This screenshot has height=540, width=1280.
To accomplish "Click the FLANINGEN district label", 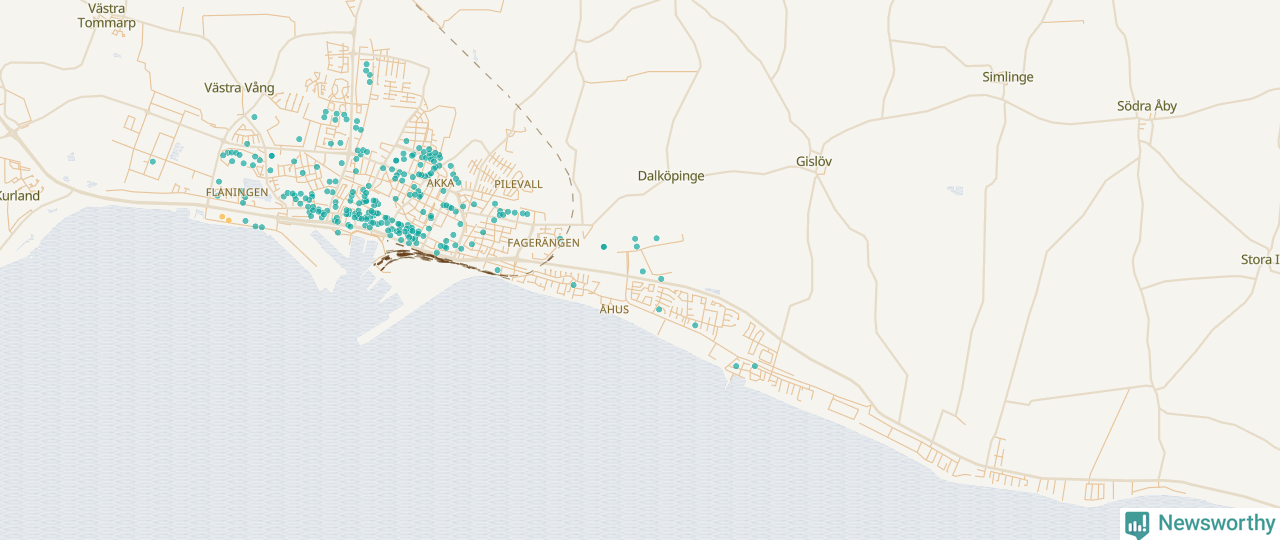I will click(x=237, y=192).
